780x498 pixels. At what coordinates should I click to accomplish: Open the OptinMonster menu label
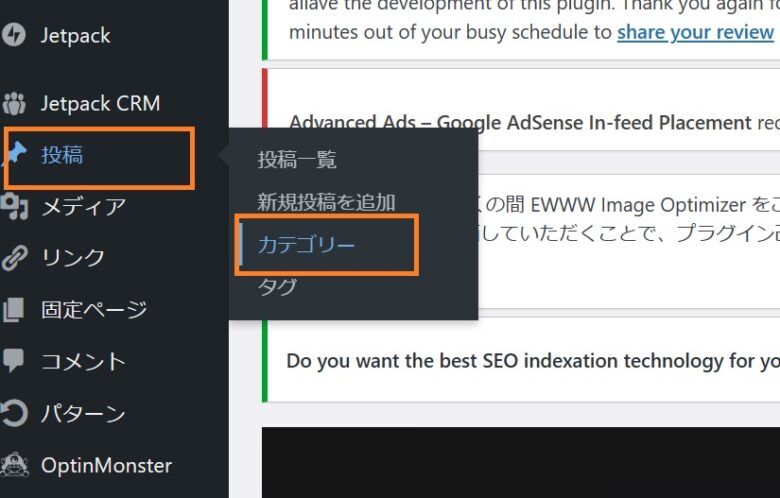(x=106, y=465)
